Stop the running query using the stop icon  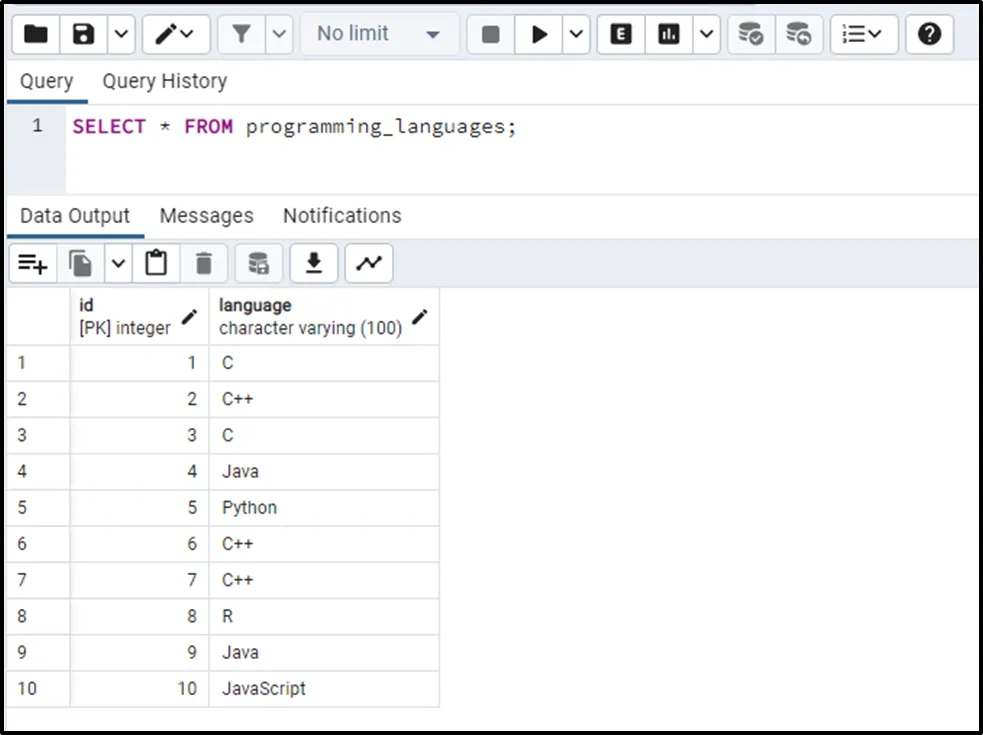[x=490, y=34]
